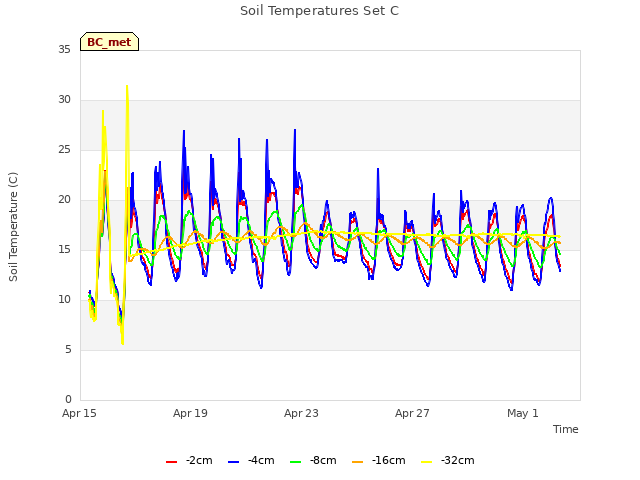This screenshot has height=480, width=640.
Task: Click the yellow -32cm legend swatch
Action: click(x=426, y=462)
